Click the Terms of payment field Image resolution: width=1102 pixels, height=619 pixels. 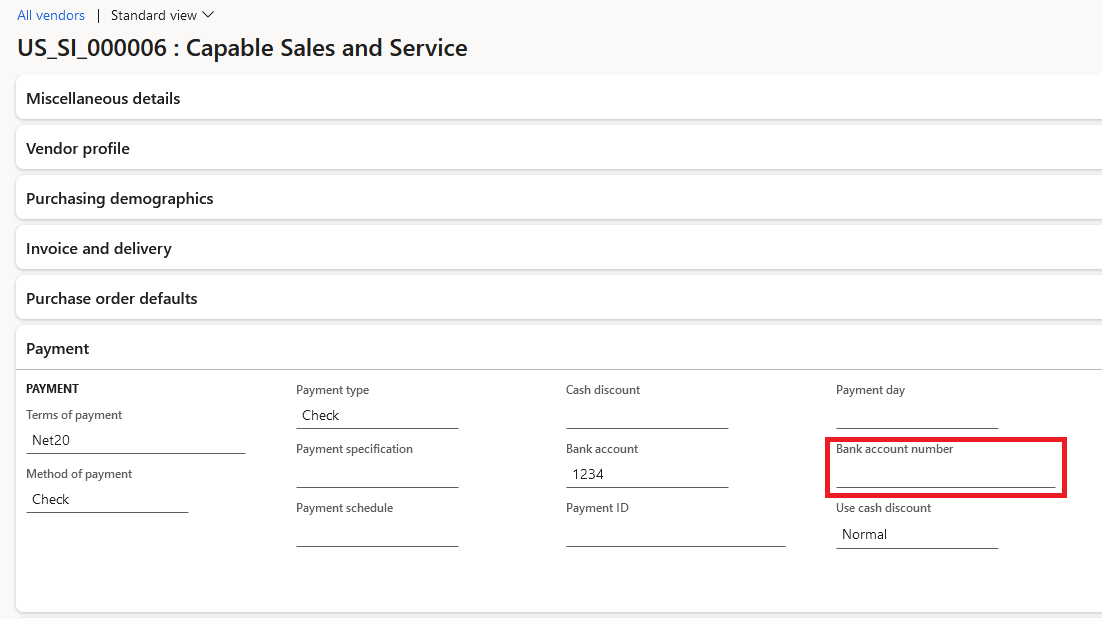tap(136, 441)
